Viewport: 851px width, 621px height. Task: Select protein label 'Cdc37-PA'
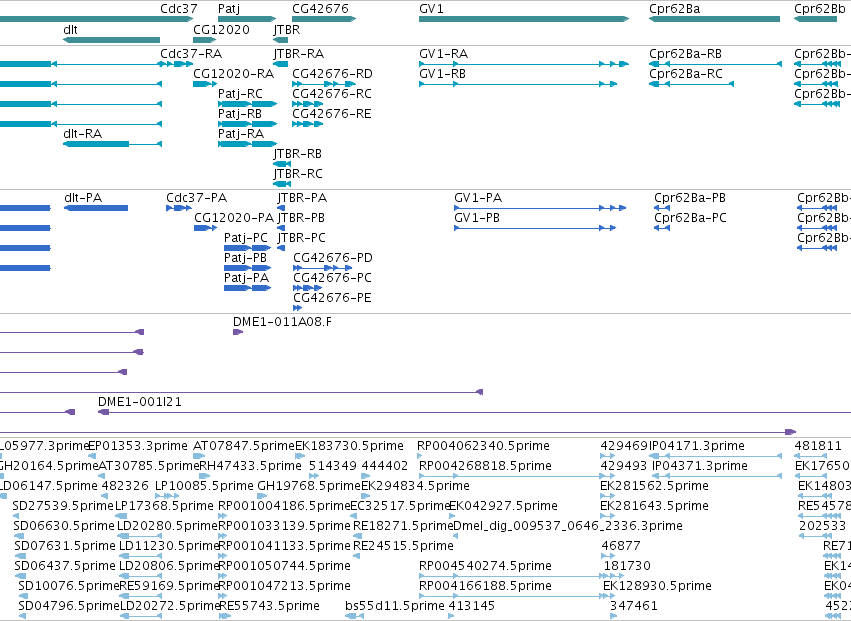(196, 198)
